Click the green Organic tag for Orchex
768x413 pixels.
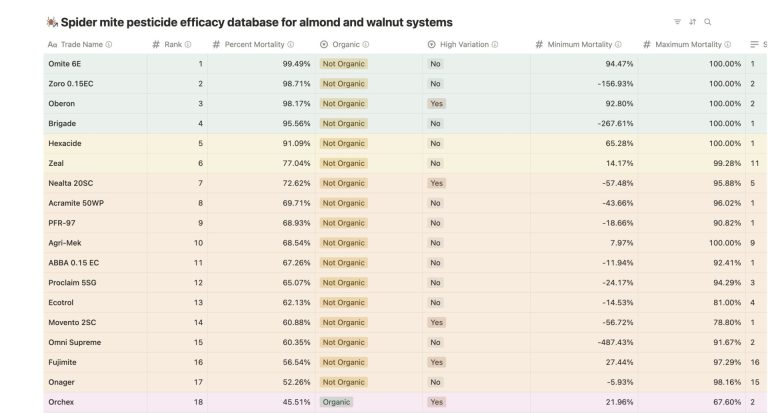[x=336, y=402]
